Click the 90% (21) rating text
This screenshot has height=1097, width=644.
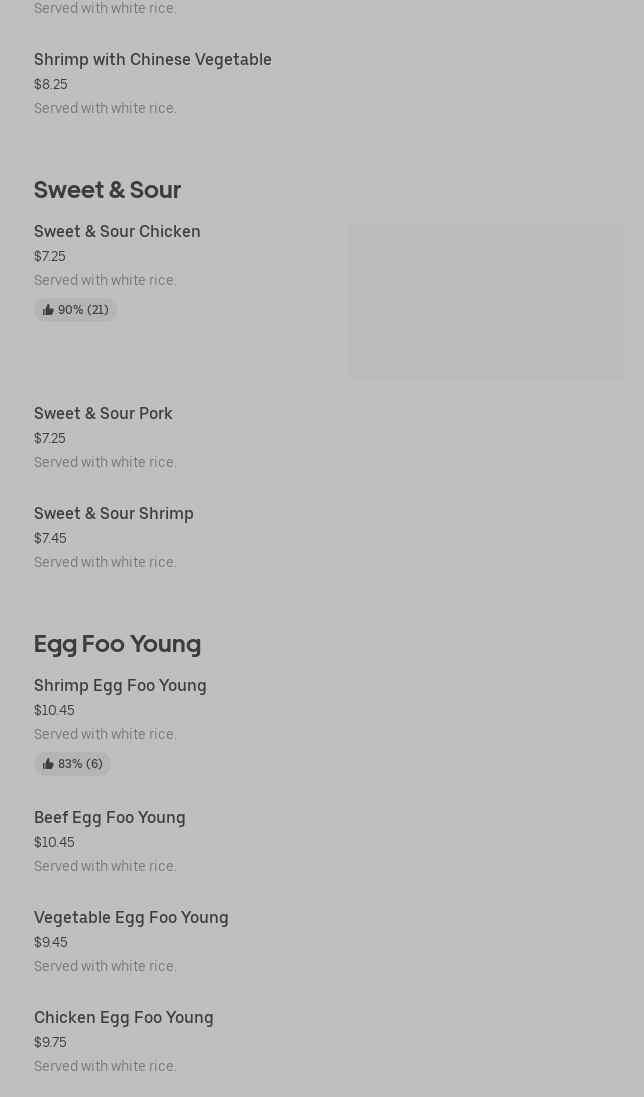point(83,310)
